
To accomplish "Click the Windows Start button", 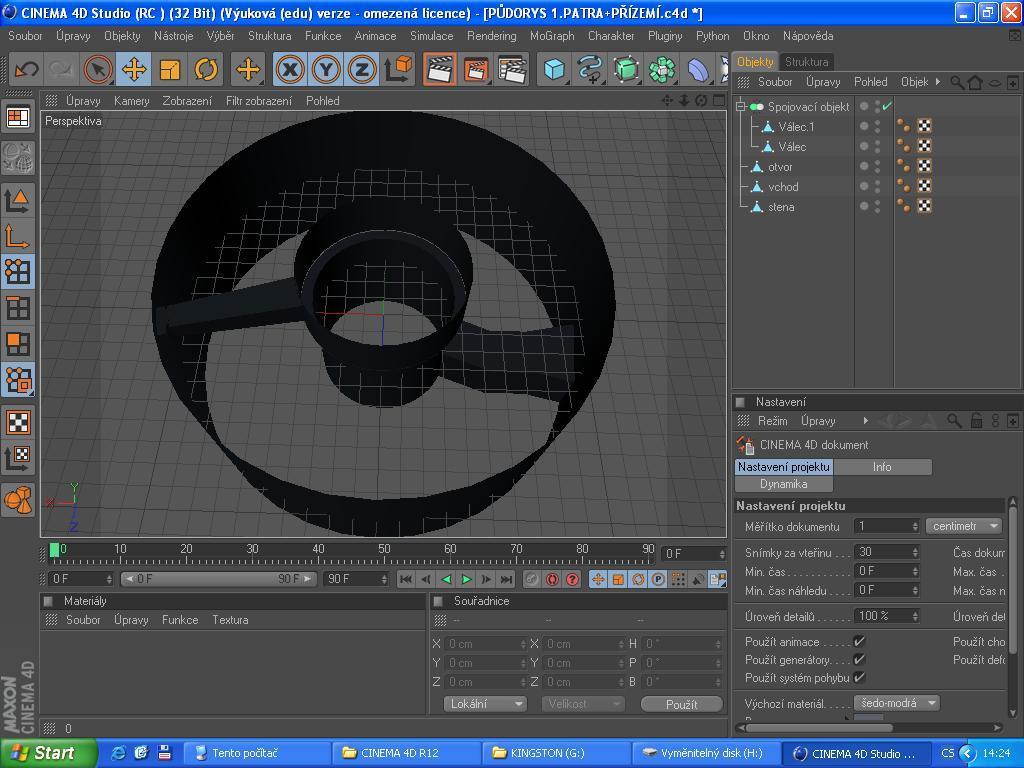I will point(48,753).
